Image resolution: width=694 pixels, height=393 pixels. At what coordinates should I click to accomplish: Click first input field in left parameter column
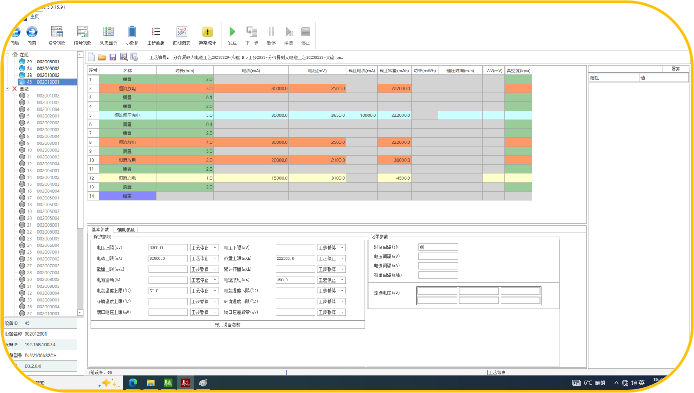(x=168, y=248)
